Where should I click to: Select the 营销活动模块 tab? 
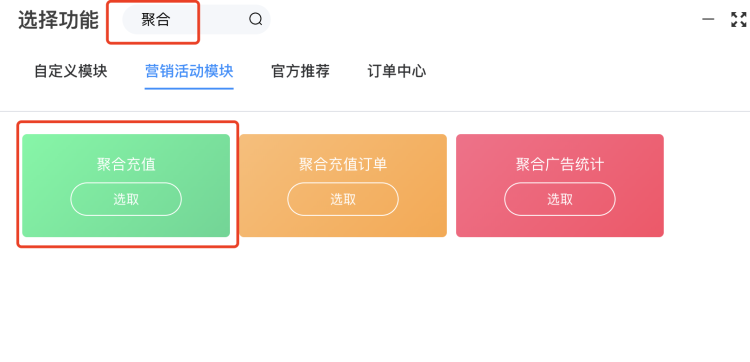pos(189,71)
